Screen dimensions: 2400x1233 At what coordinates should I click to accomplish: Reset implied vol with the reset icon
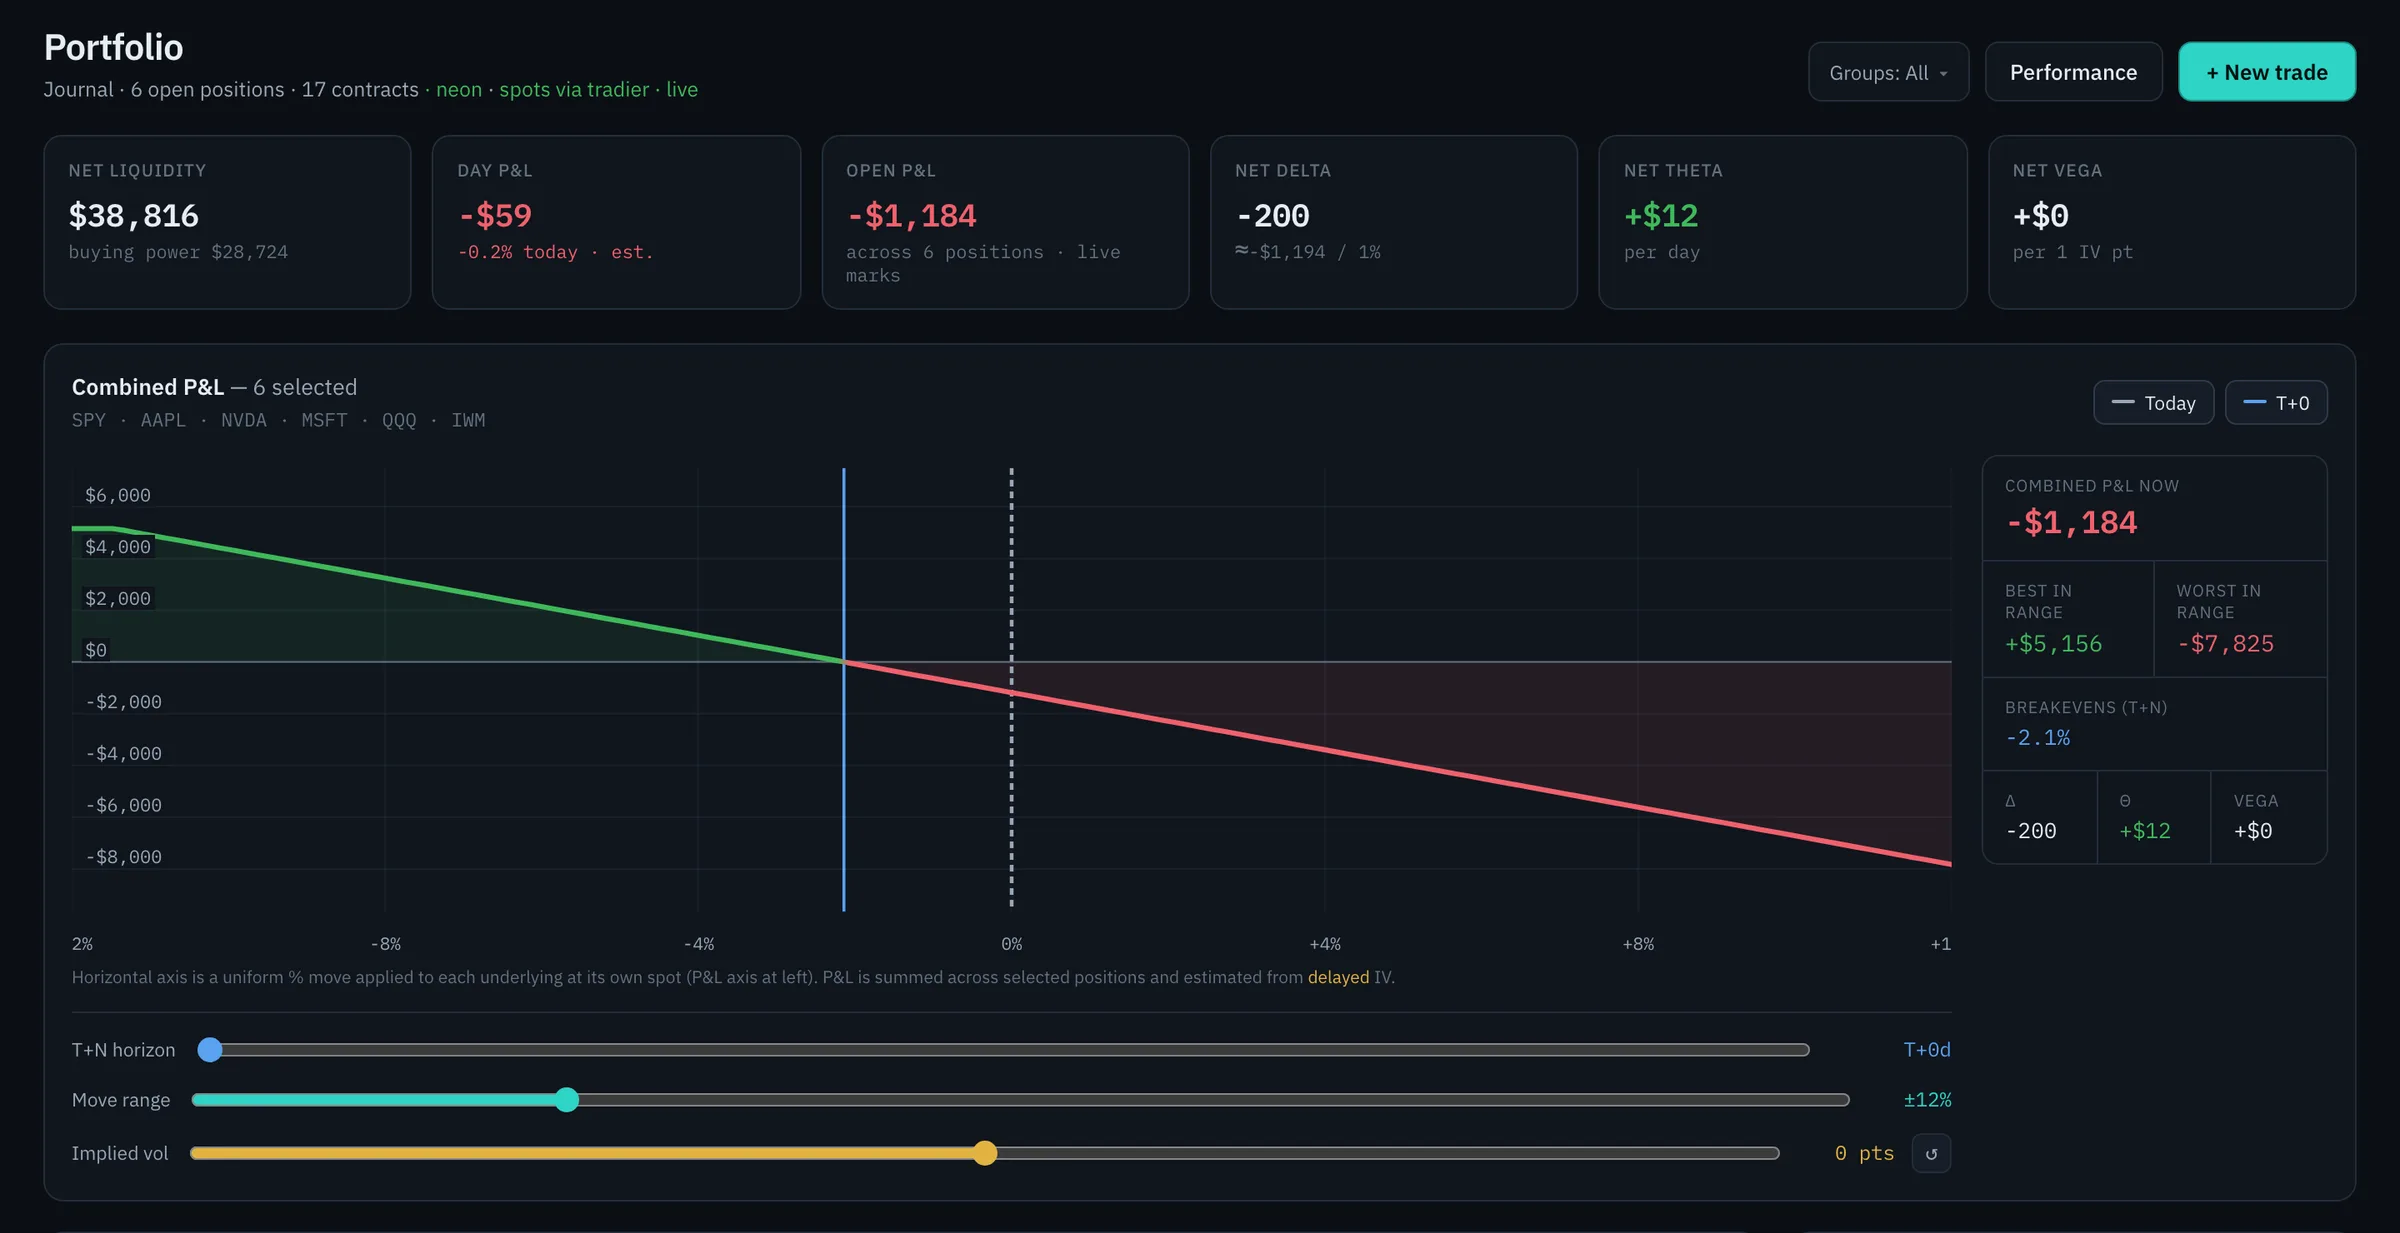[x=1931, y=1153]
